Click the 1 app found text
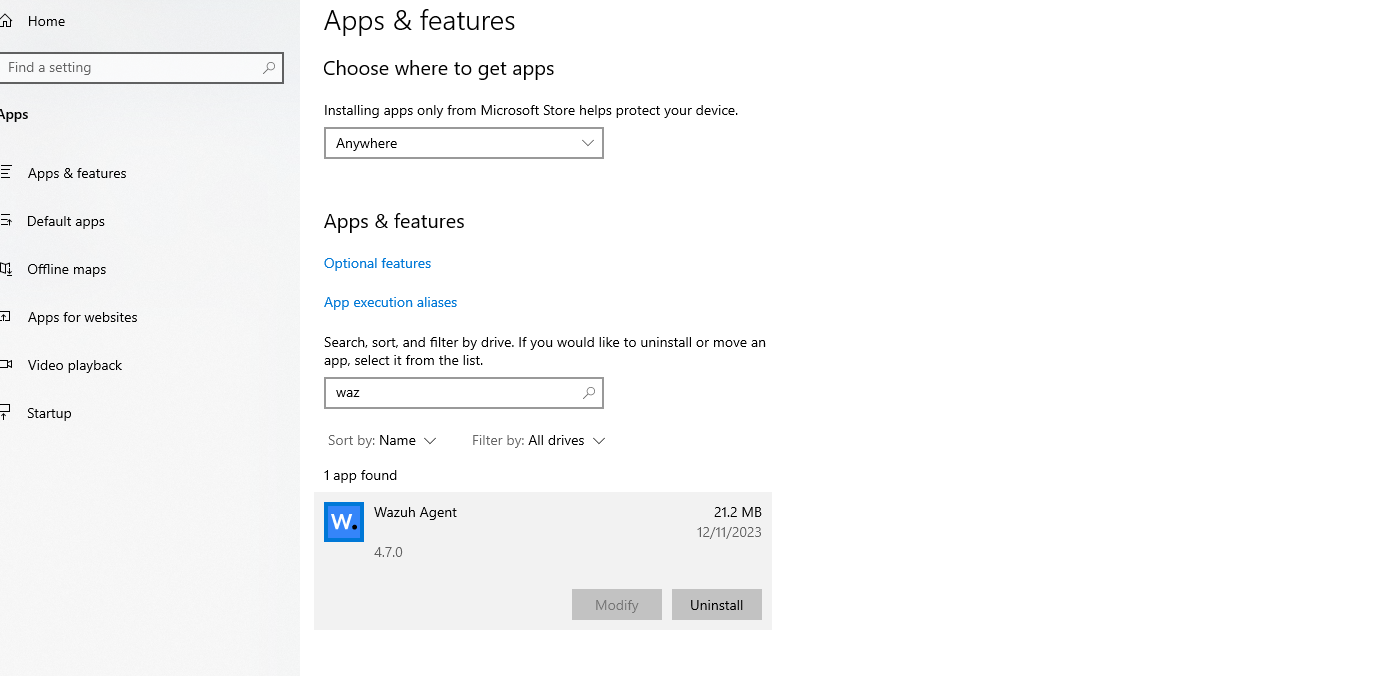Image resolution: width=1393 pixels, height=676 pixels. coord(361,476)
